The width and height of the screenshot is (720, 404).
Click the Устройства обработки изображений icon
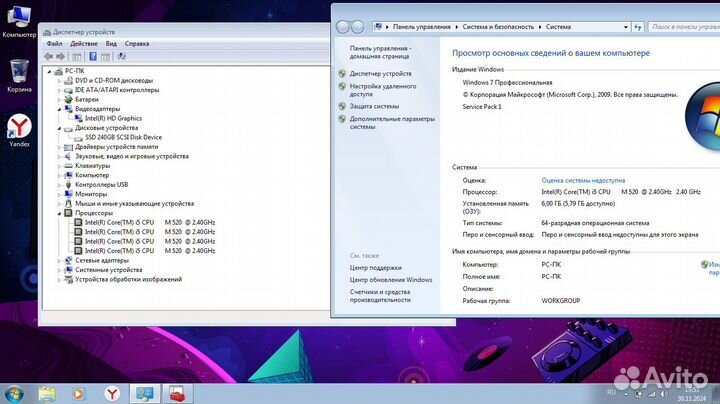pos(68,279)
